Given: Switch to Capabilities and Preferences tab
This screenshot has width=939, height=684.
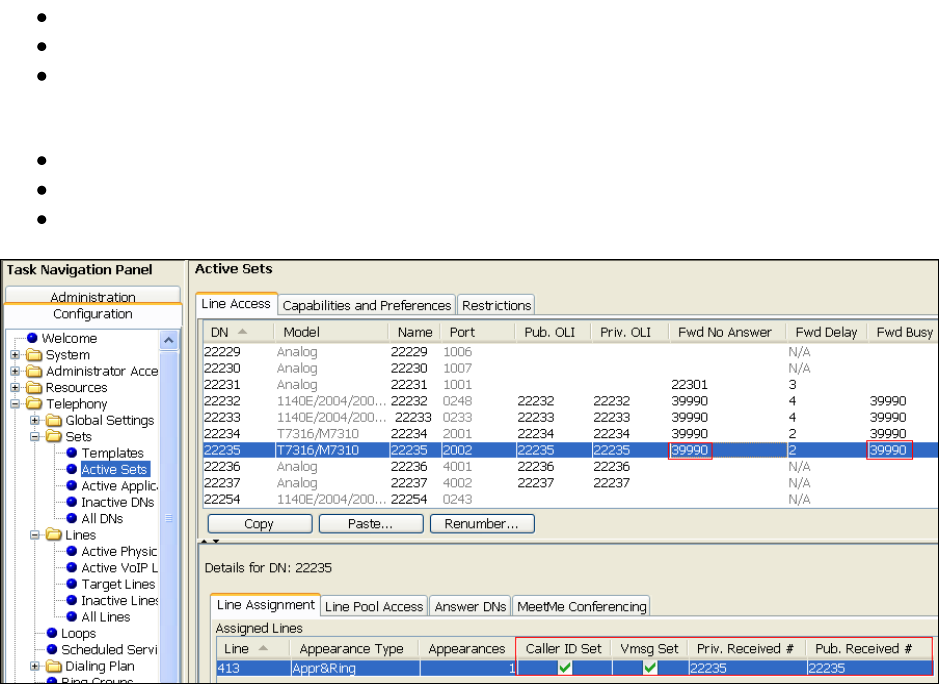Looking at the screenshot, I should point(365,304).
